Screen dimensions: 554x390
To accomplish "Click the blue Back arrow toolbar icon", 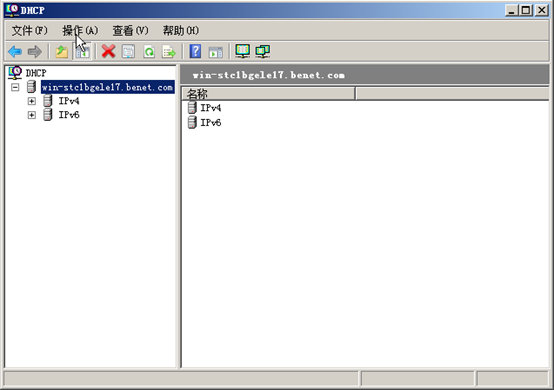I will click(15, 52).
